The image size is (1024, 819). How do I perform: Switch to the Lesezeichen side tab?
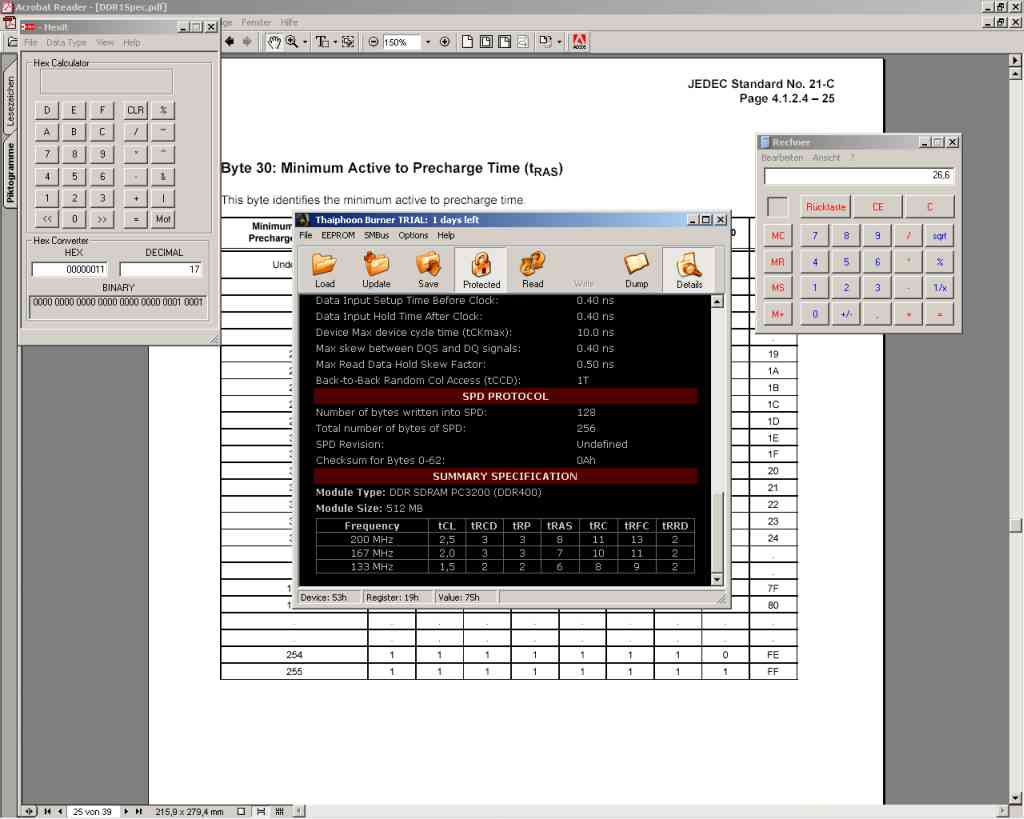pos(10,99)
